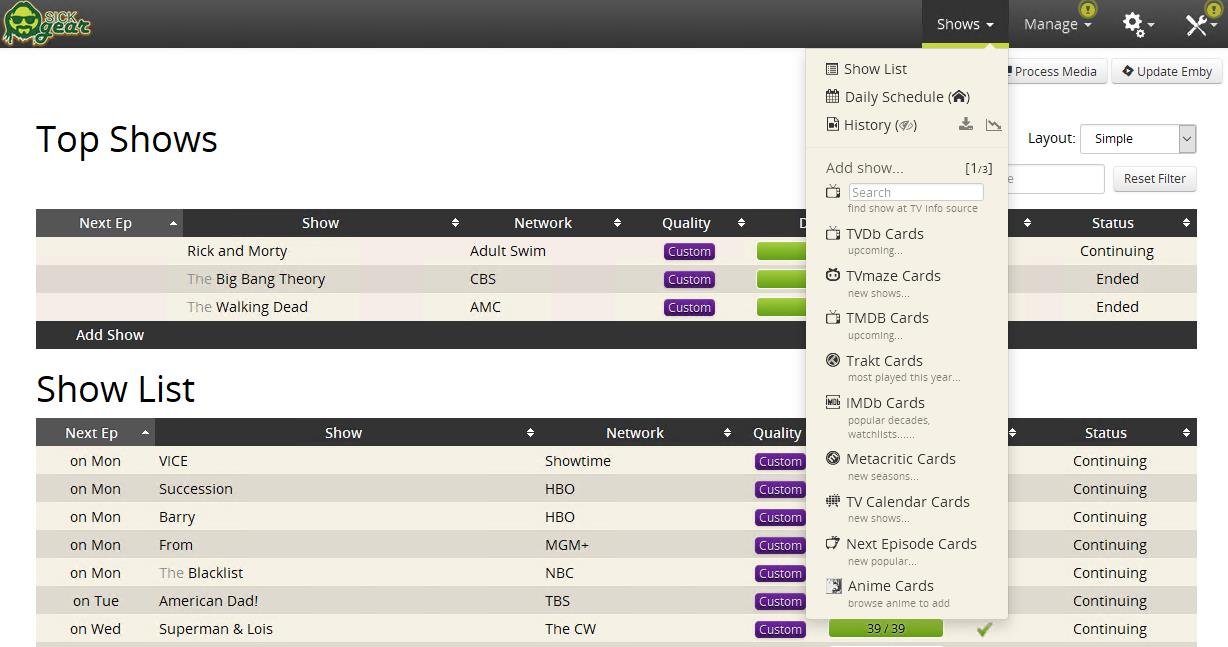Screen dimensions: 1228x647
Task: Click the IMDb Cards logo icon
Action: coord(833,402)
